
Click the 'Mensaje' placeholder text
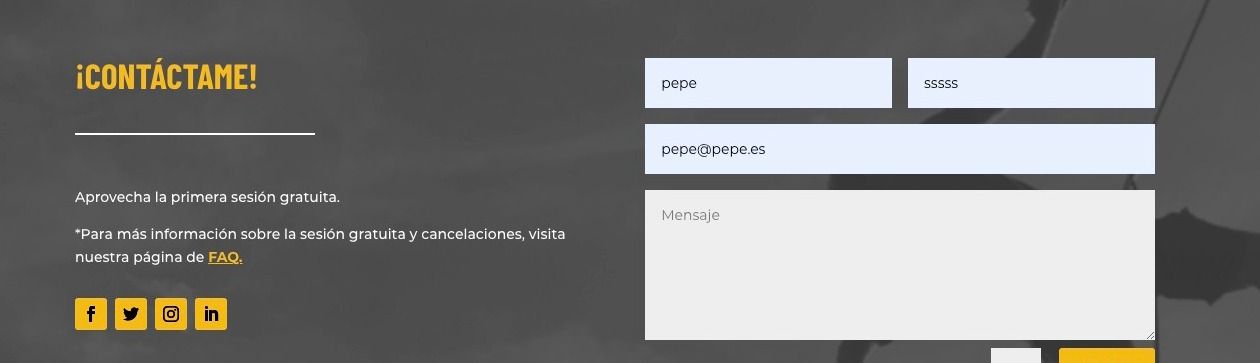pyautogui.click(x=690, y=215)
